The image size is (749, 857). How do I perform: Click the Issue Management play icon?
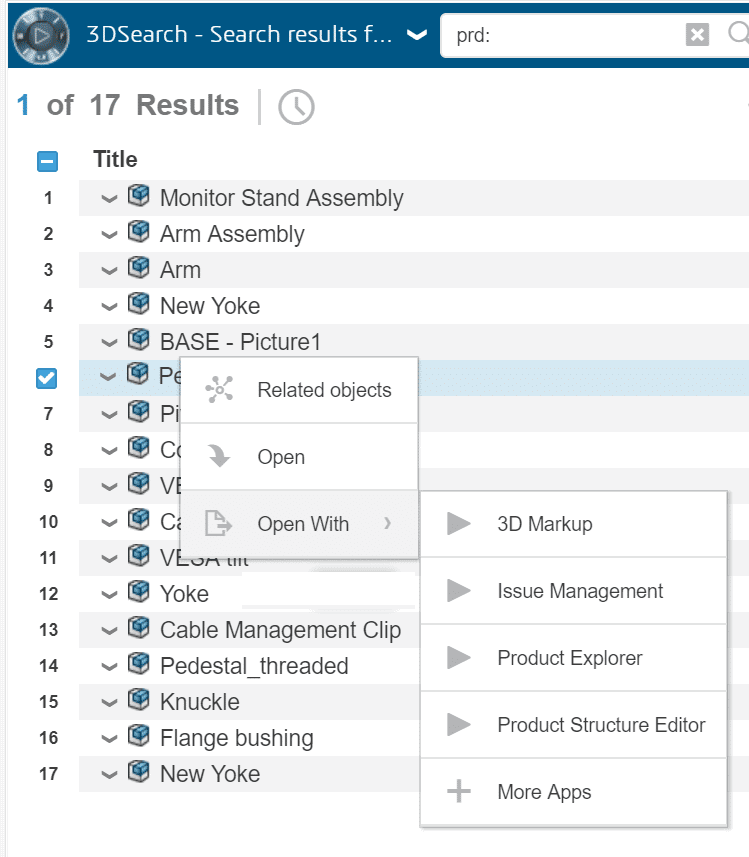458,590
